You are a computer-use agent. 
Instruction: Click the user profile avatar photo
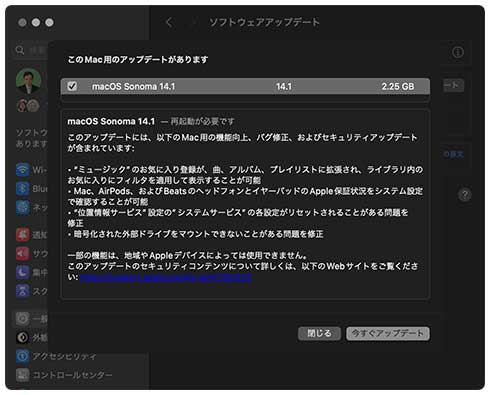pyautogui.click(x=28, y=81)
